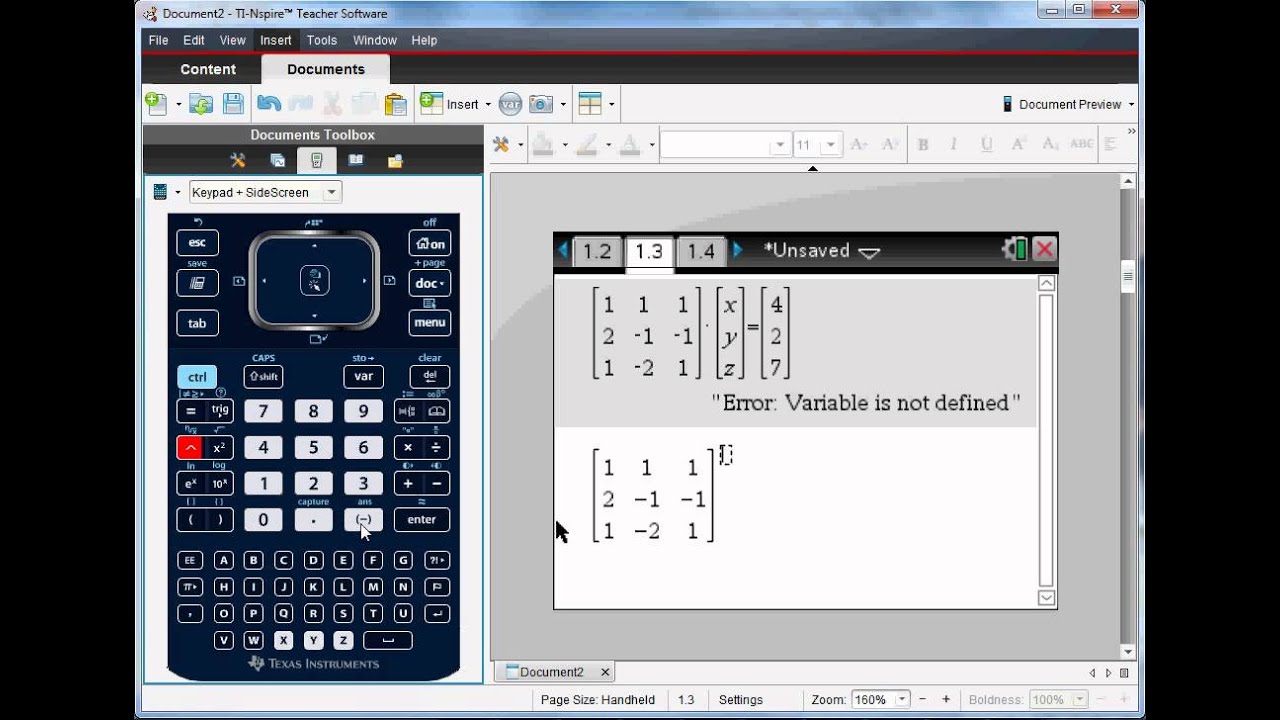This screenshot has height=720, width=1280.
Task: Toggle Underline formatting button
Action: click(987, 145)
